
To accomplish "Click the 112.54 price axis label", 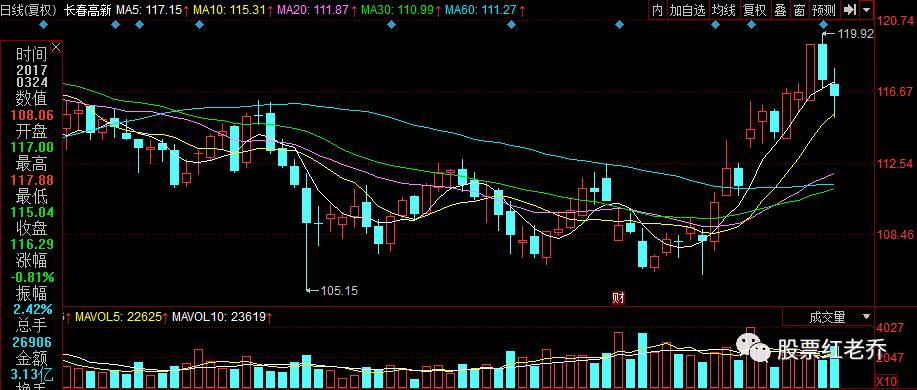I will [x=895, y=163].
